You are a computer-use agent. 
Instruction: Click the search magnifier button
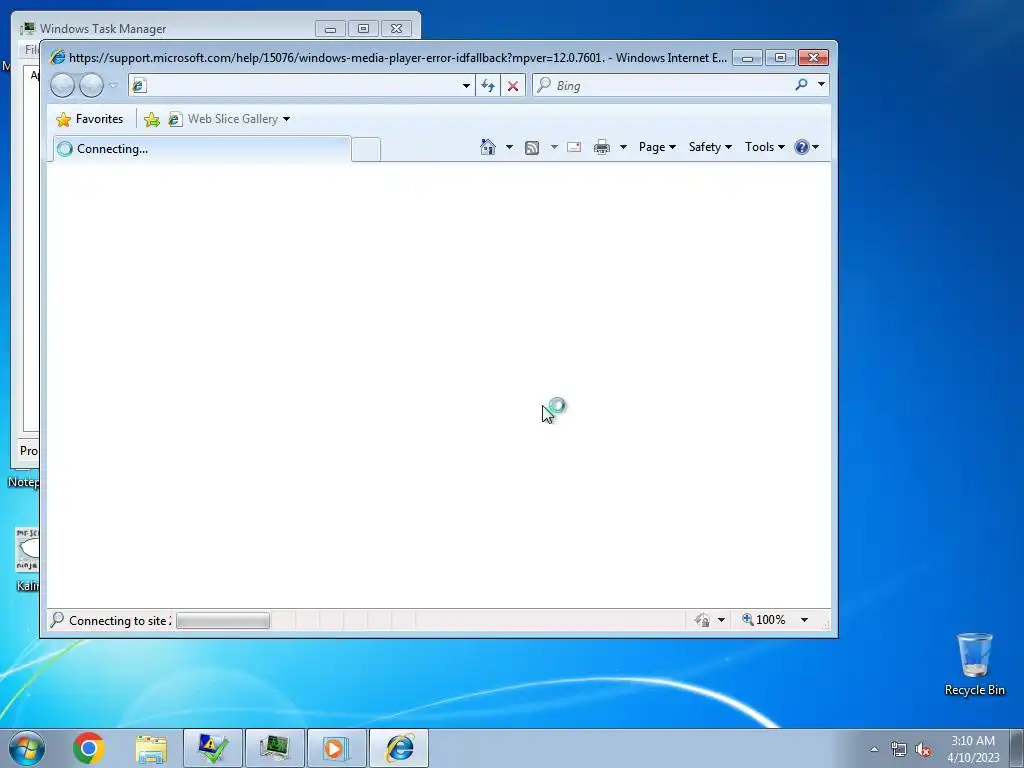point(801,85)
